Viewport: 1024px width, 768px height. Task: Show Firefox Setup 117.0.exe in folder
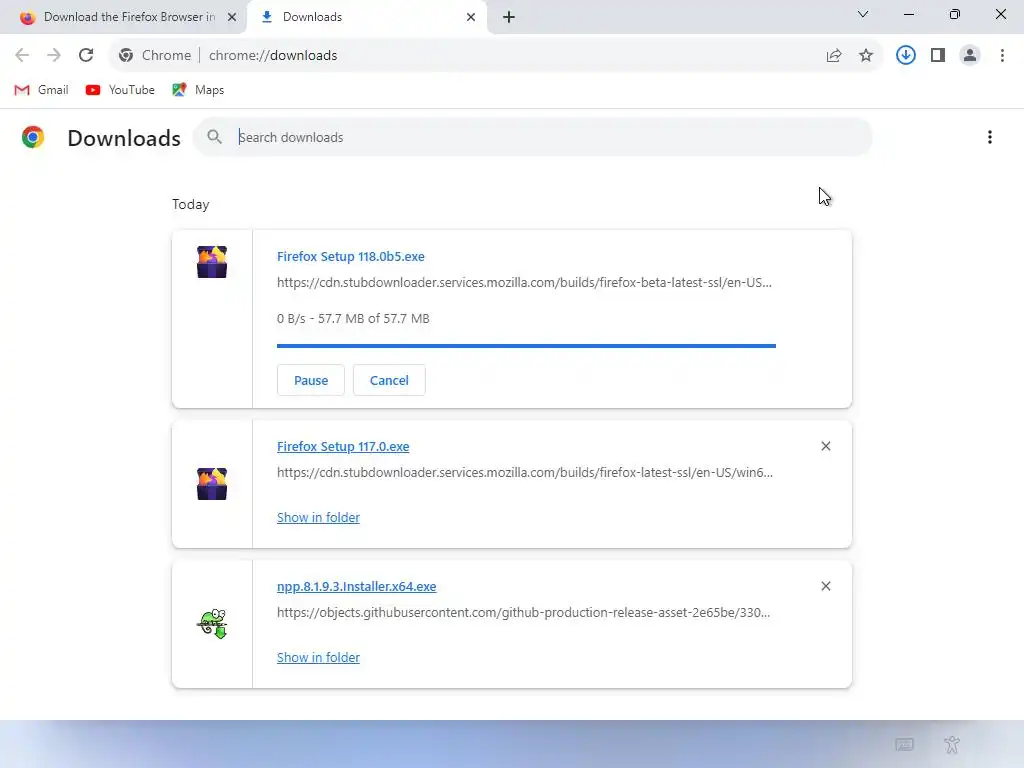tap(318, 517)
